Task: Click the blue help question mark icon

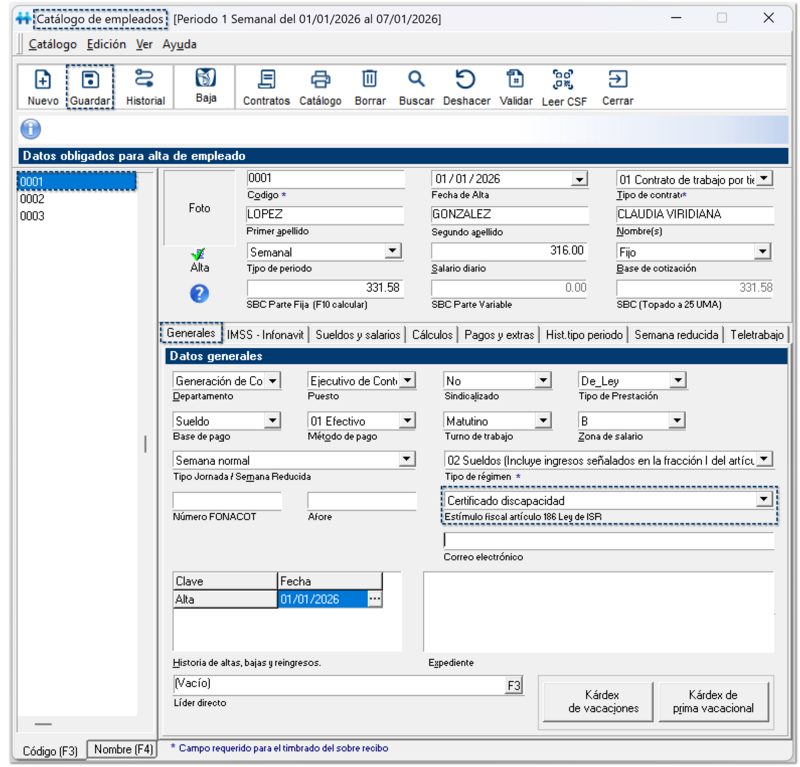Action: click(x=199, y=293)
